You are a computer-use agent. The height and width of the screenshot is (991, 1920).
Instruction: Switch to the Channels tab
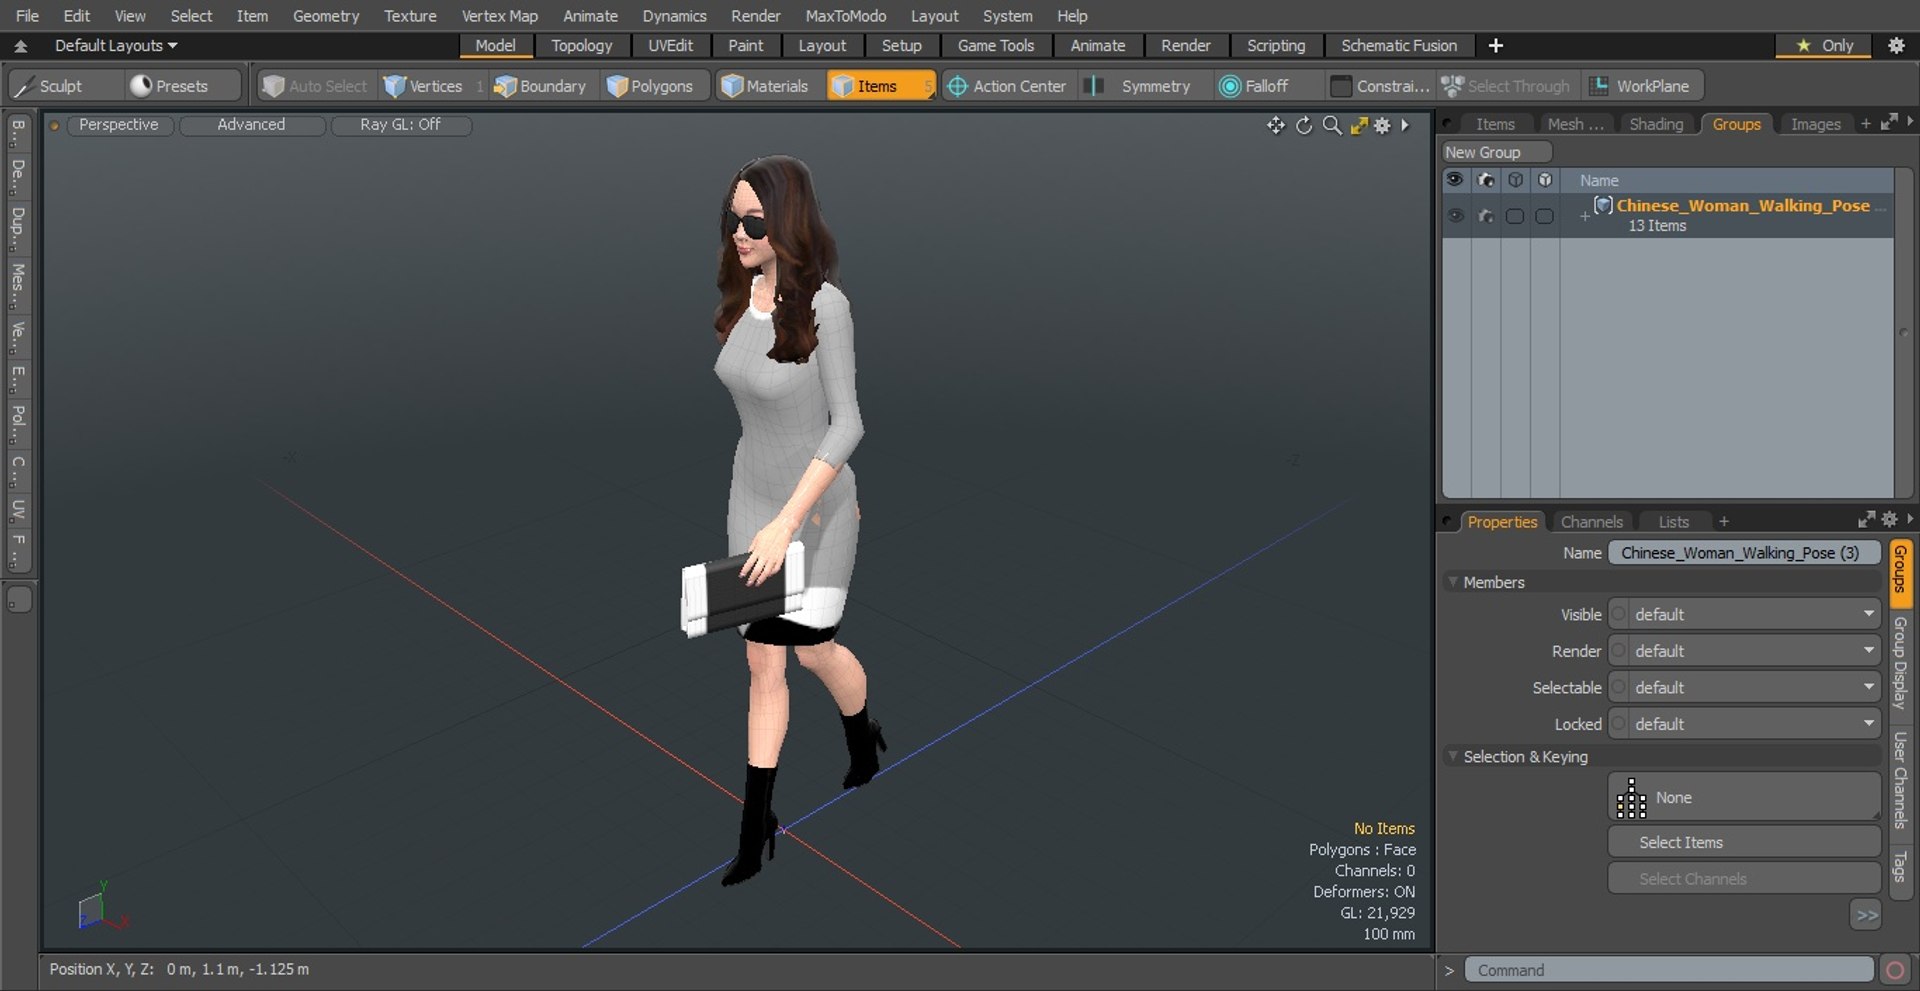tap(1592, 522)
